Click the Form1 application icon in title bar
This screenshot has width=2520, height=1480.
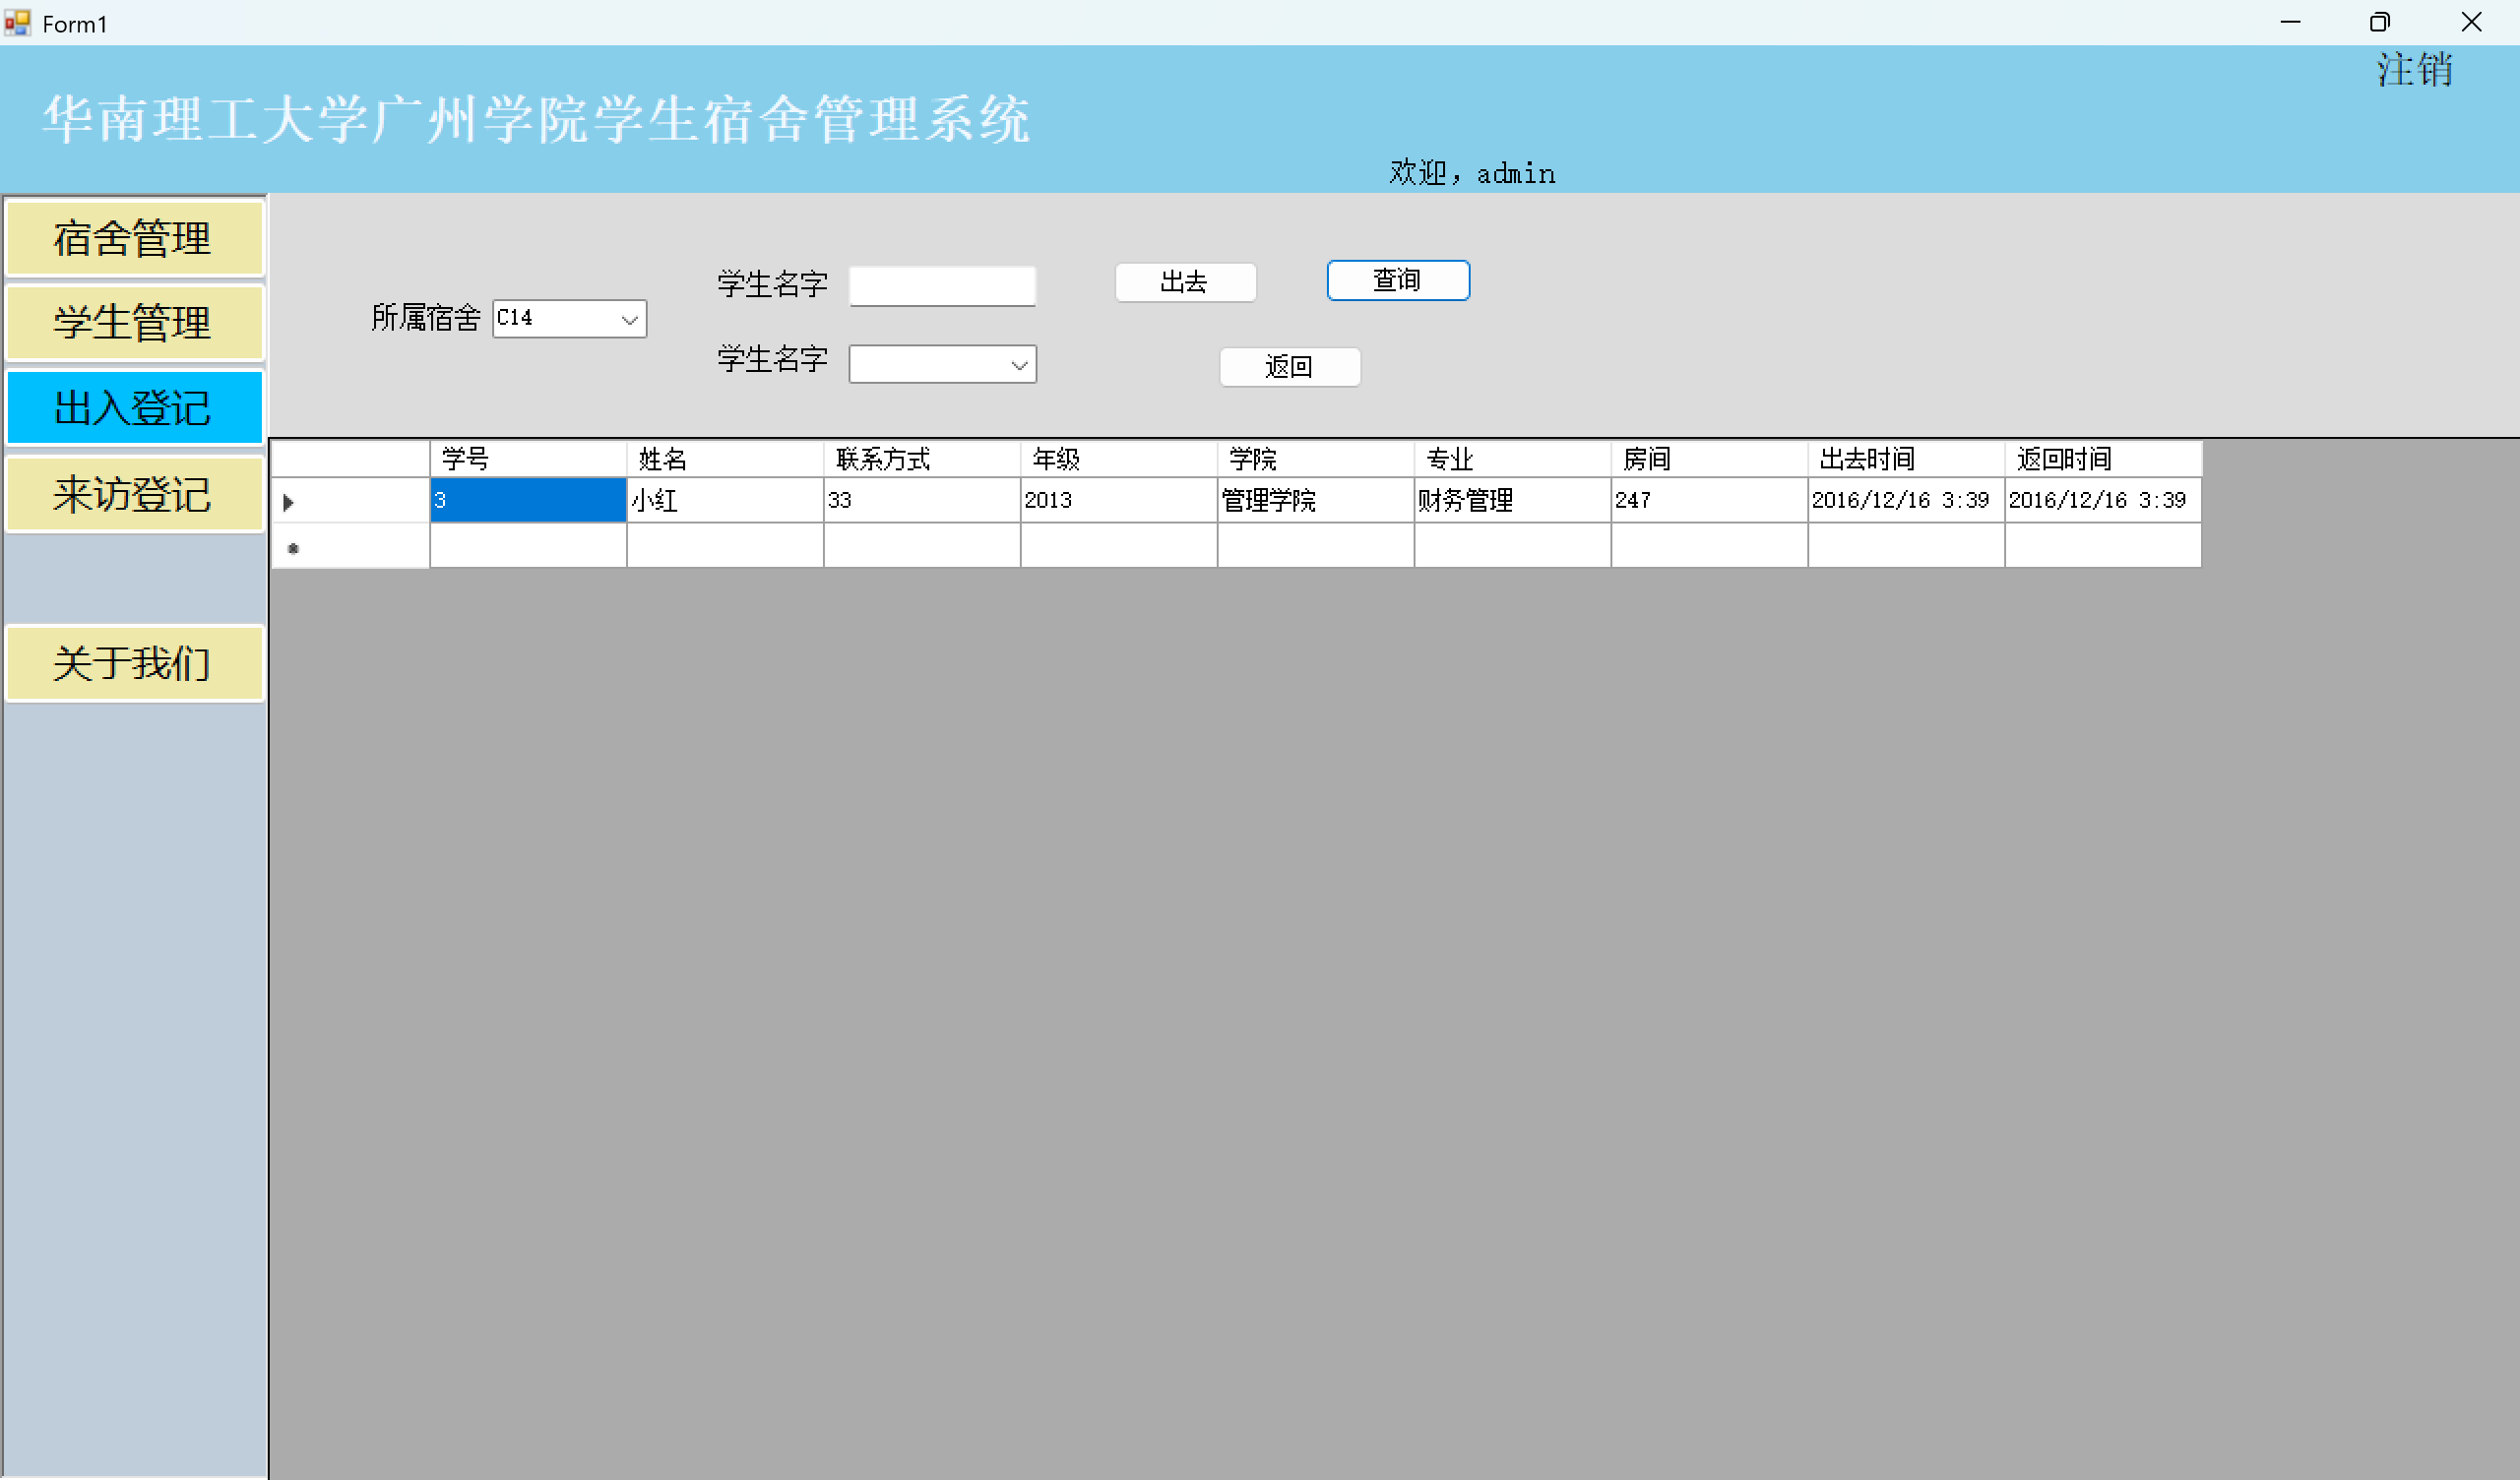(17, 22)
